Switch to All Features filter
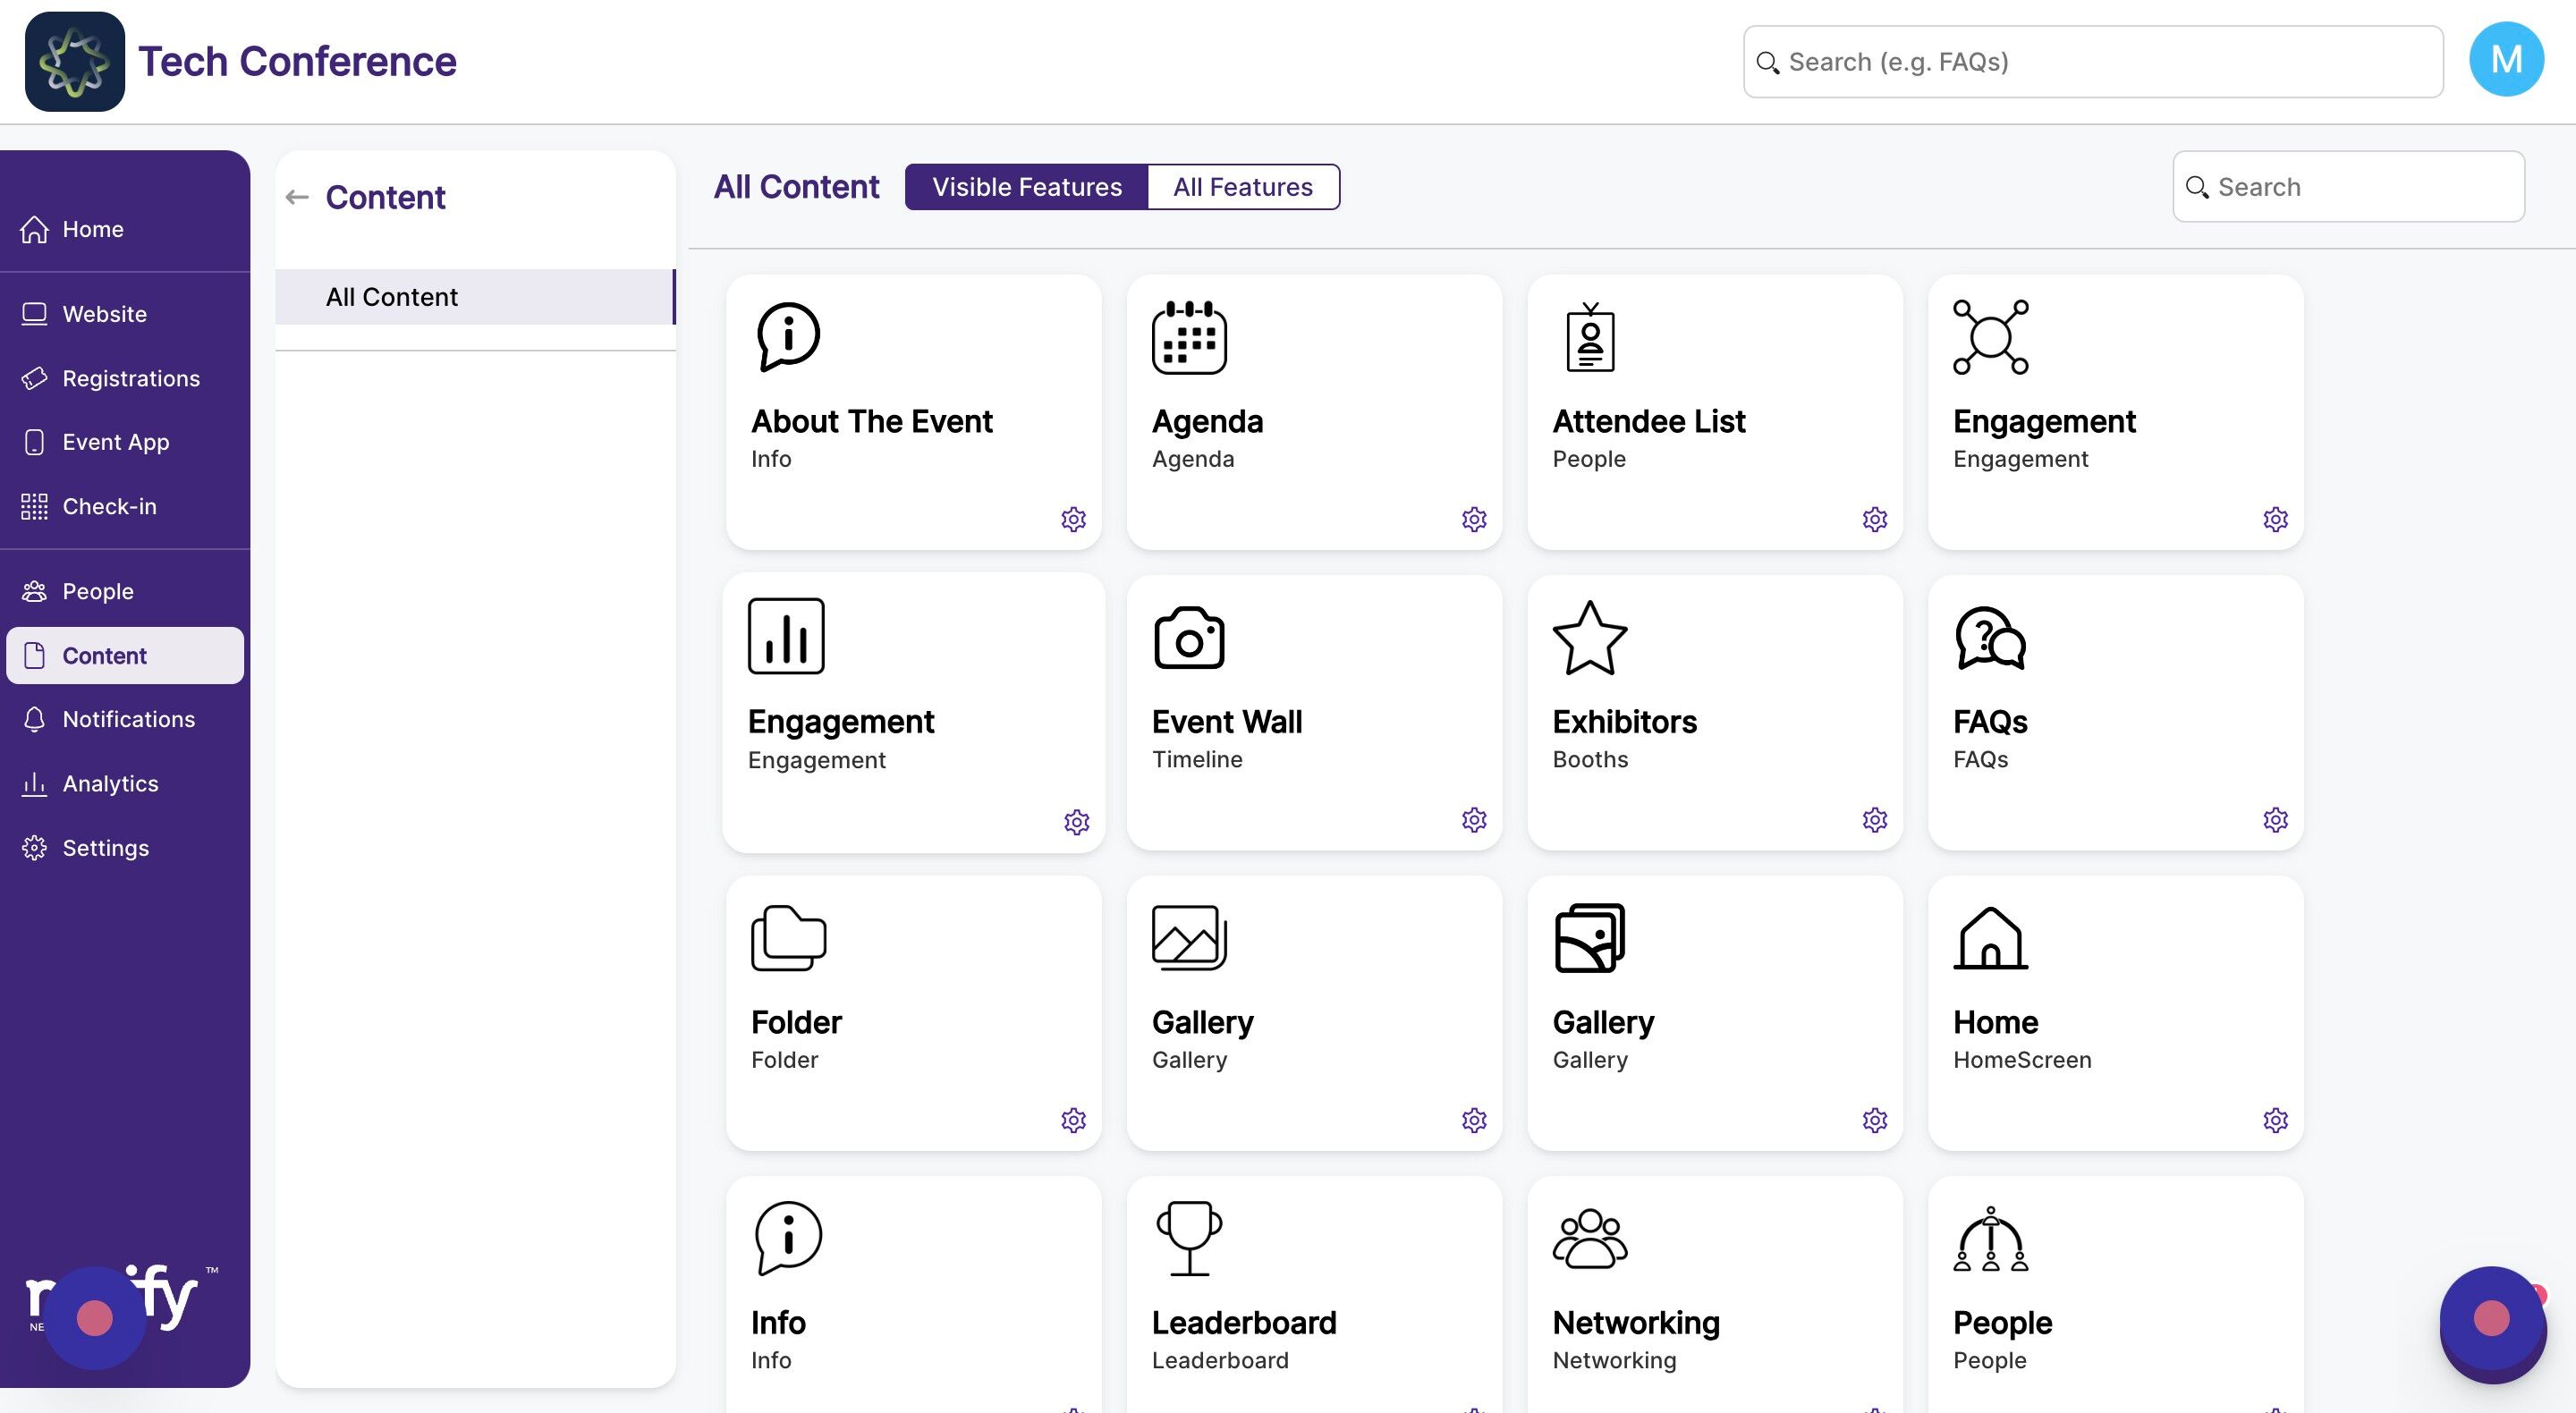The height and width of the screenshot is (1413, 2576). pyautogui.click(x=1242, y=187)
